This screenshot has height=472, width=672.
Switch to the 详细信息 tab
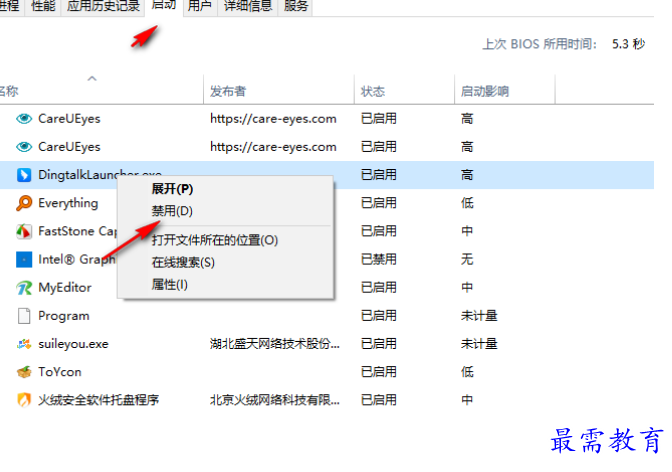[x=248, y=6]
